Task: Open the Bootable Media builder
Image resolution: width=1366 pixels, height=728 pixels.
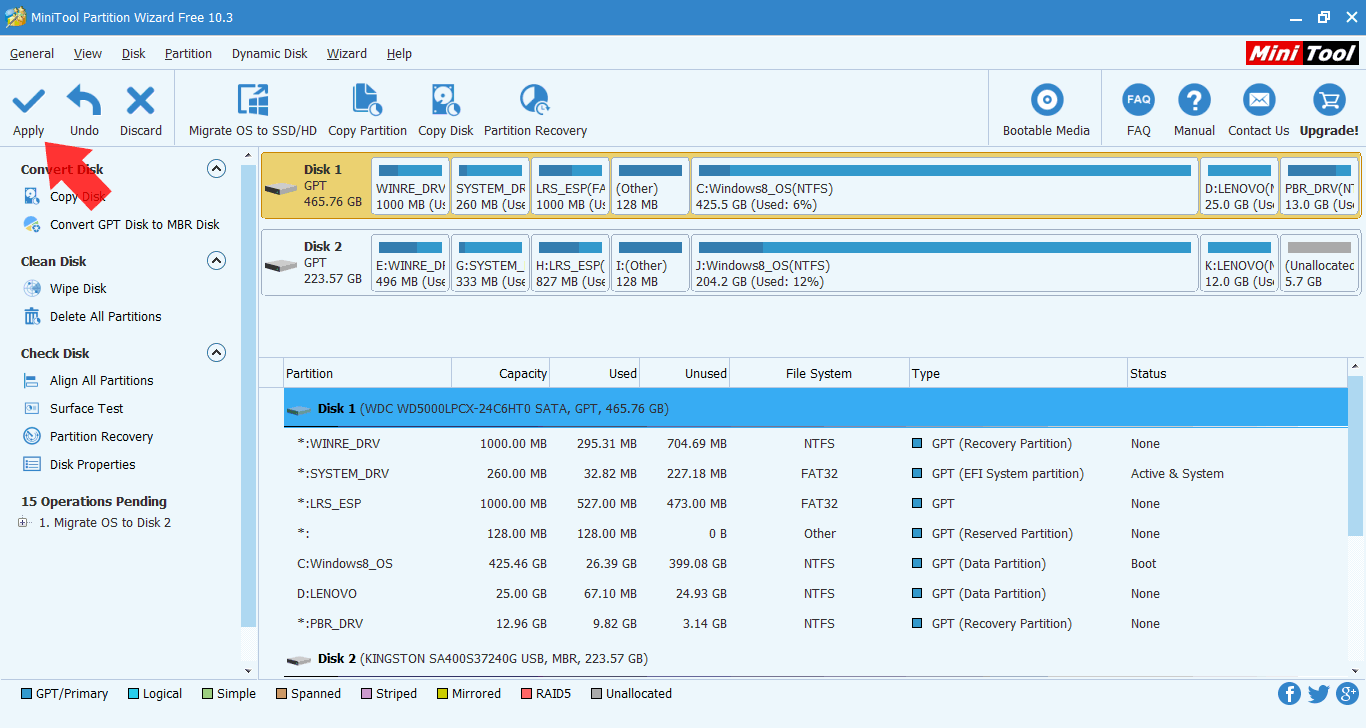Action: pos(1046,101)
